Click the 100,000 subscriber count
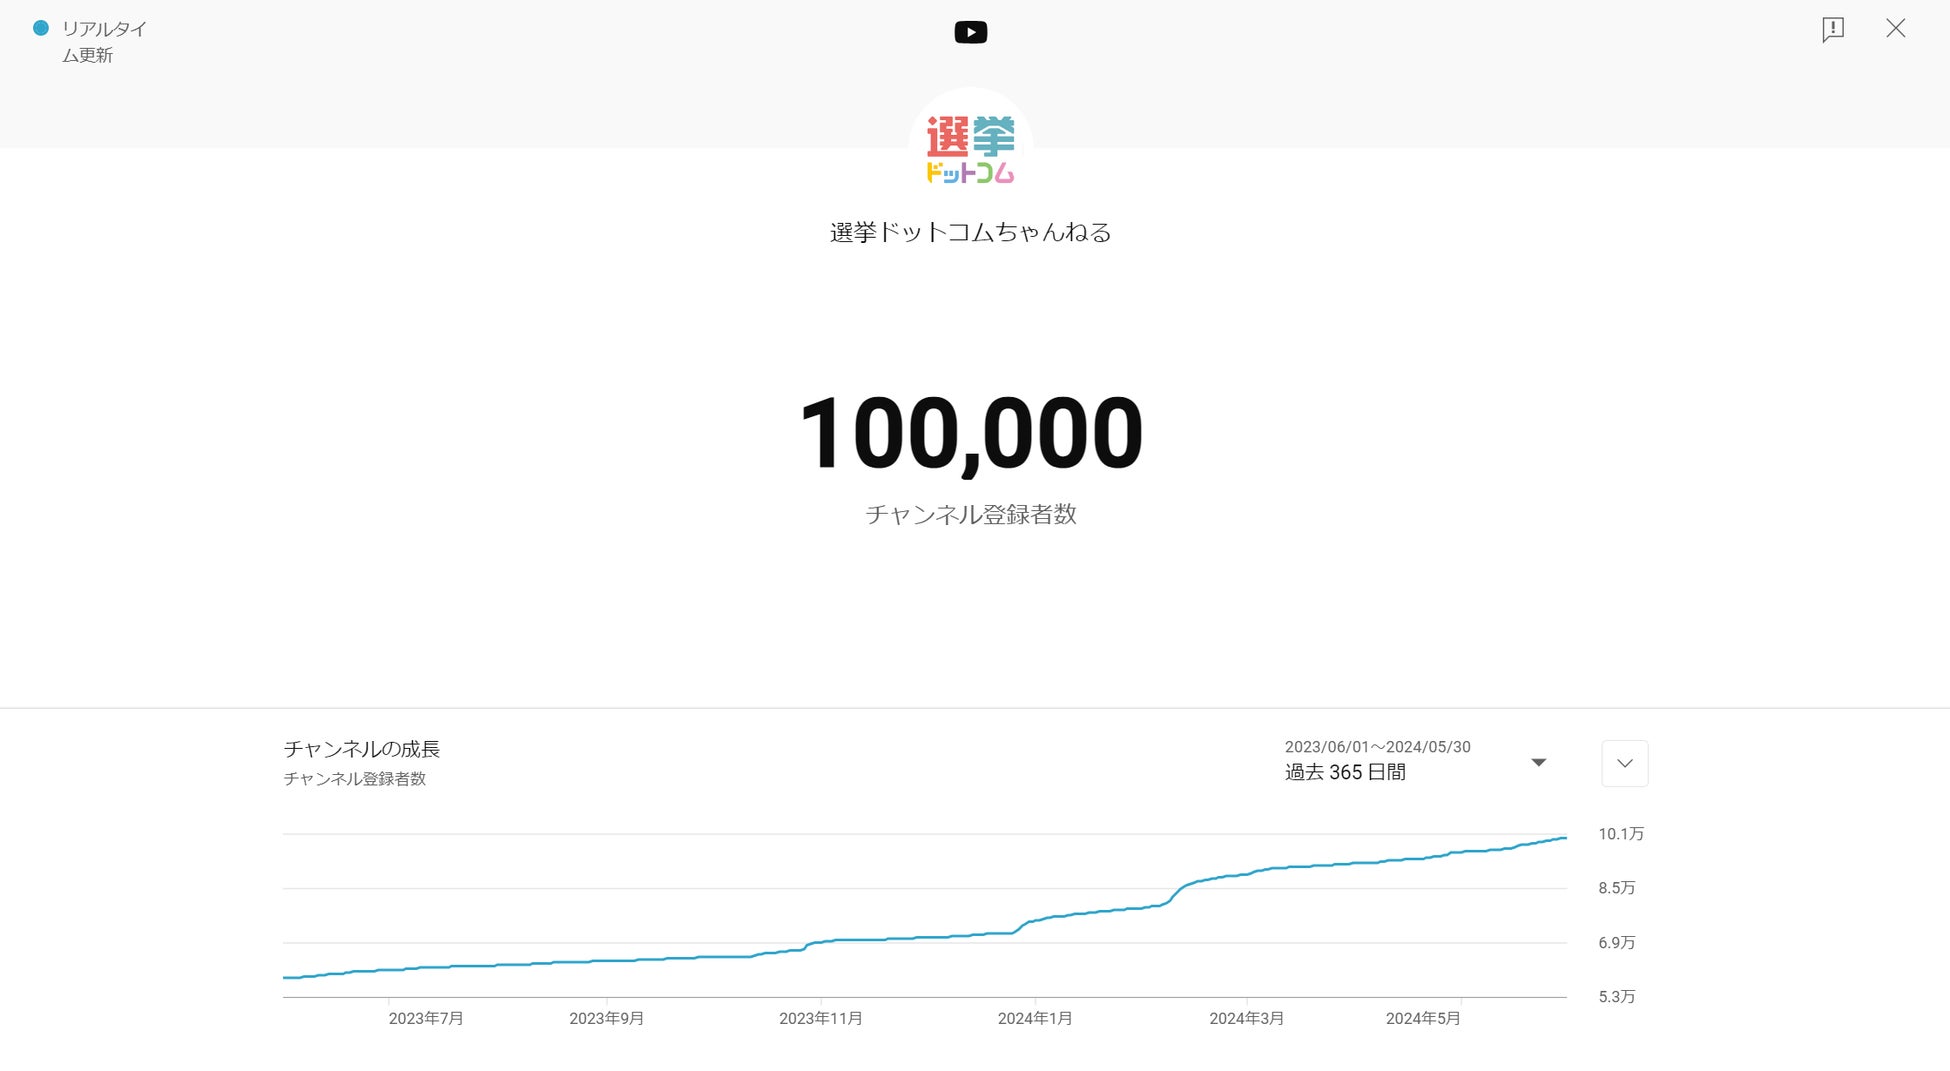The width and height of the screenshot is (1950, 1071). (970, 433)
